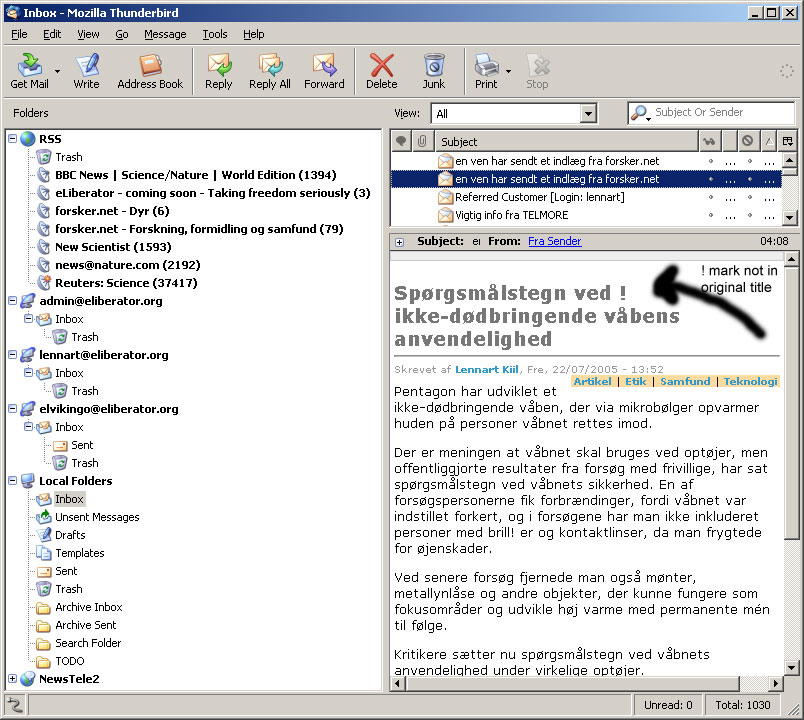The image size is (804, 720).
Task: Open the View filter dropdown showing All
Action: point(514,114)
